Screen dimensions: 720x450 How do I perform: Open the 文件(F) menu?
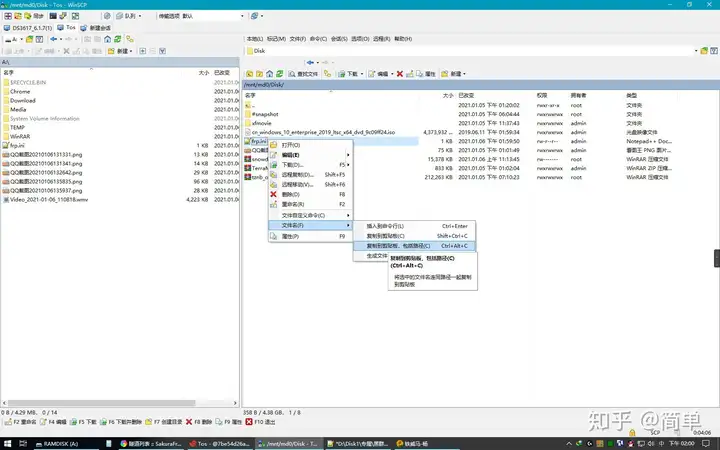[298, 39]
